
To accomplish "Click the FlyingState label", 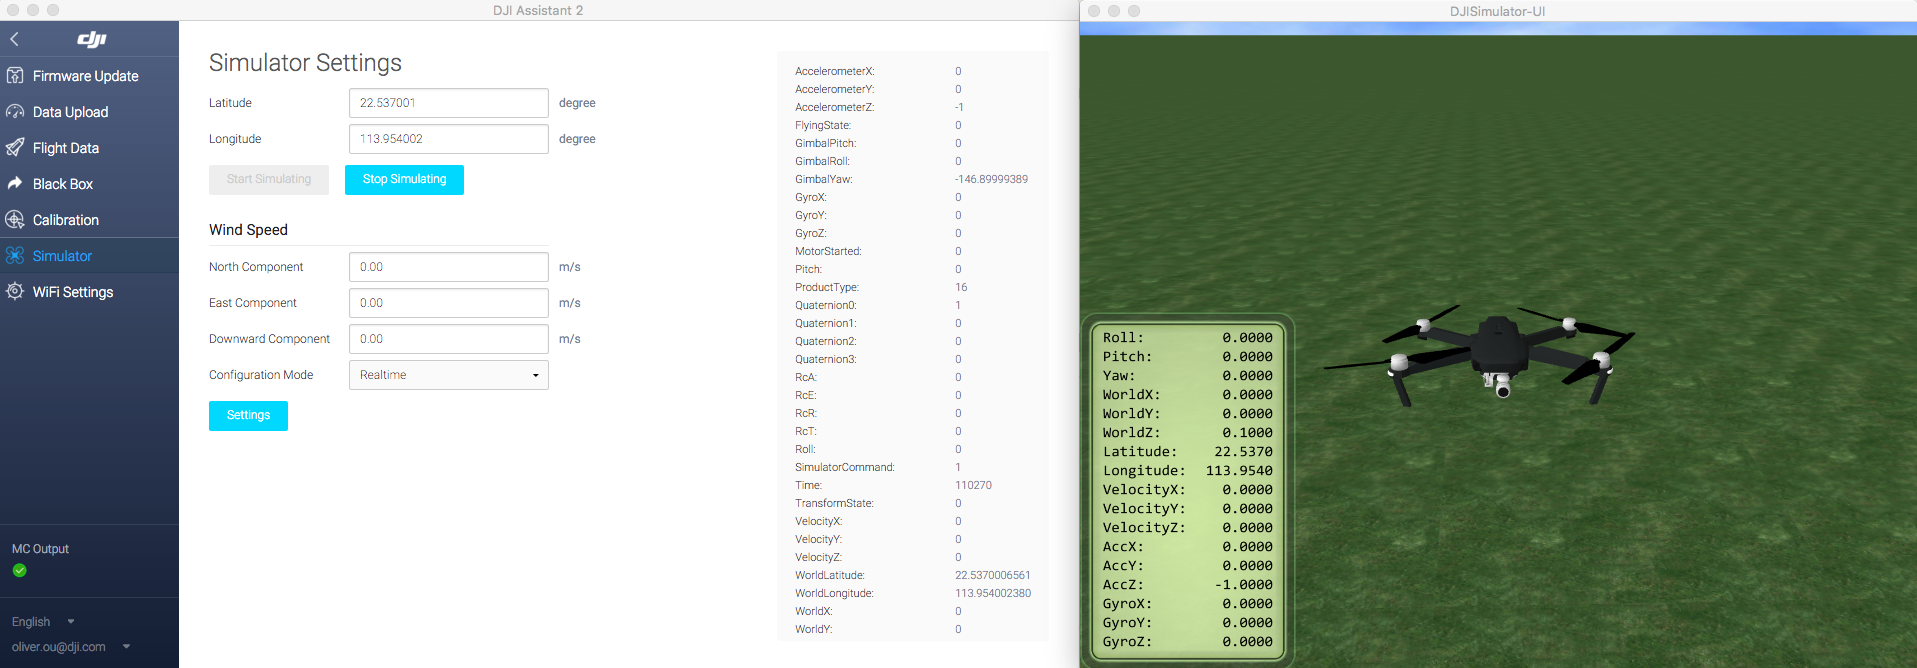I will click(x=823, y=126).
